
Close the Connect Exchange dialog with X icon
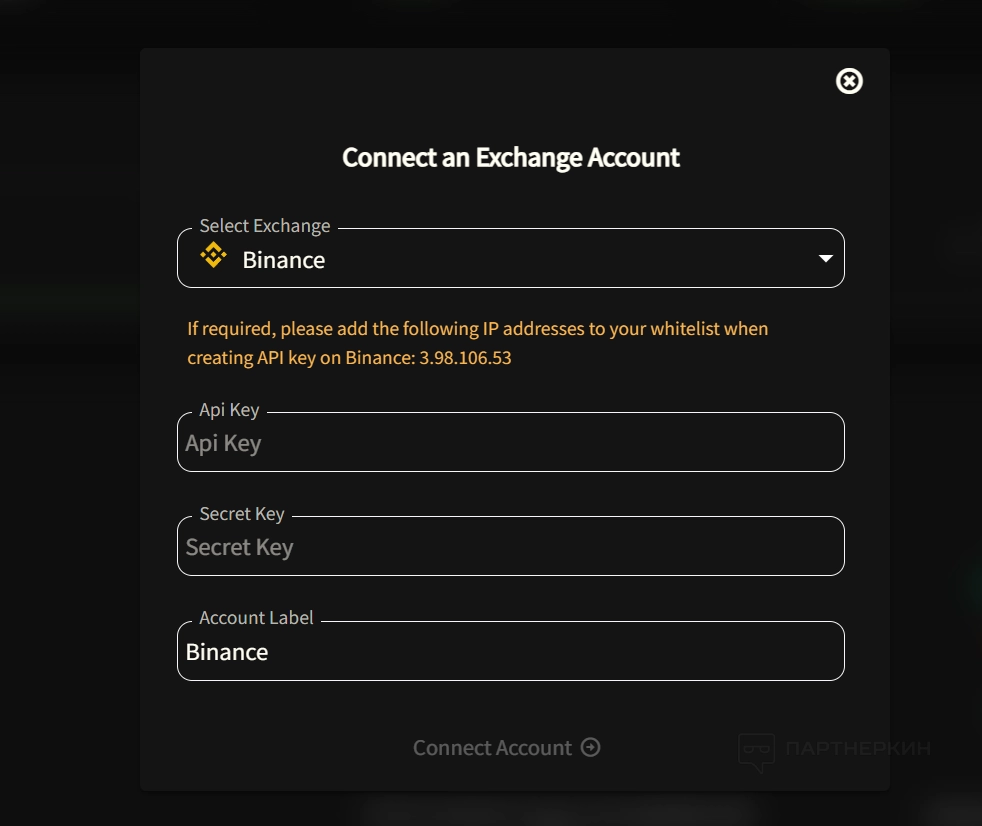coord(849,81)
